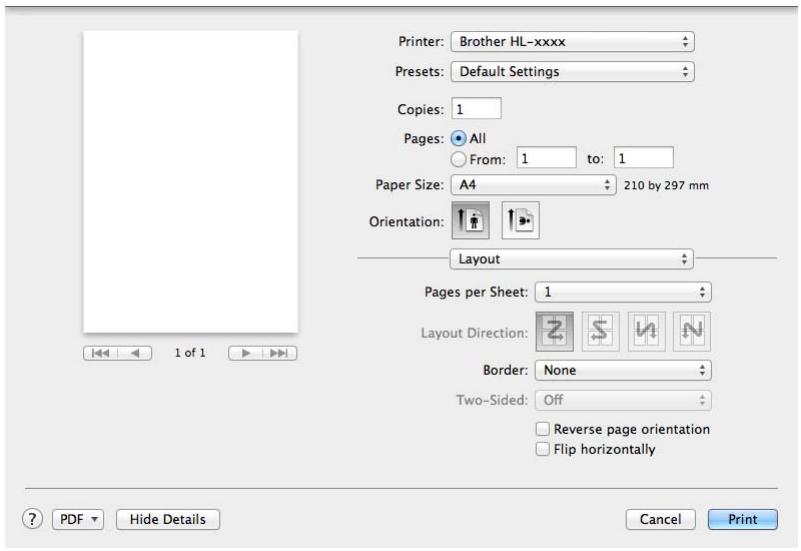Open the Printer dropdown Brother HL-xxxx
This screenshot has height=551, width=801.
[x=572, y=41]
